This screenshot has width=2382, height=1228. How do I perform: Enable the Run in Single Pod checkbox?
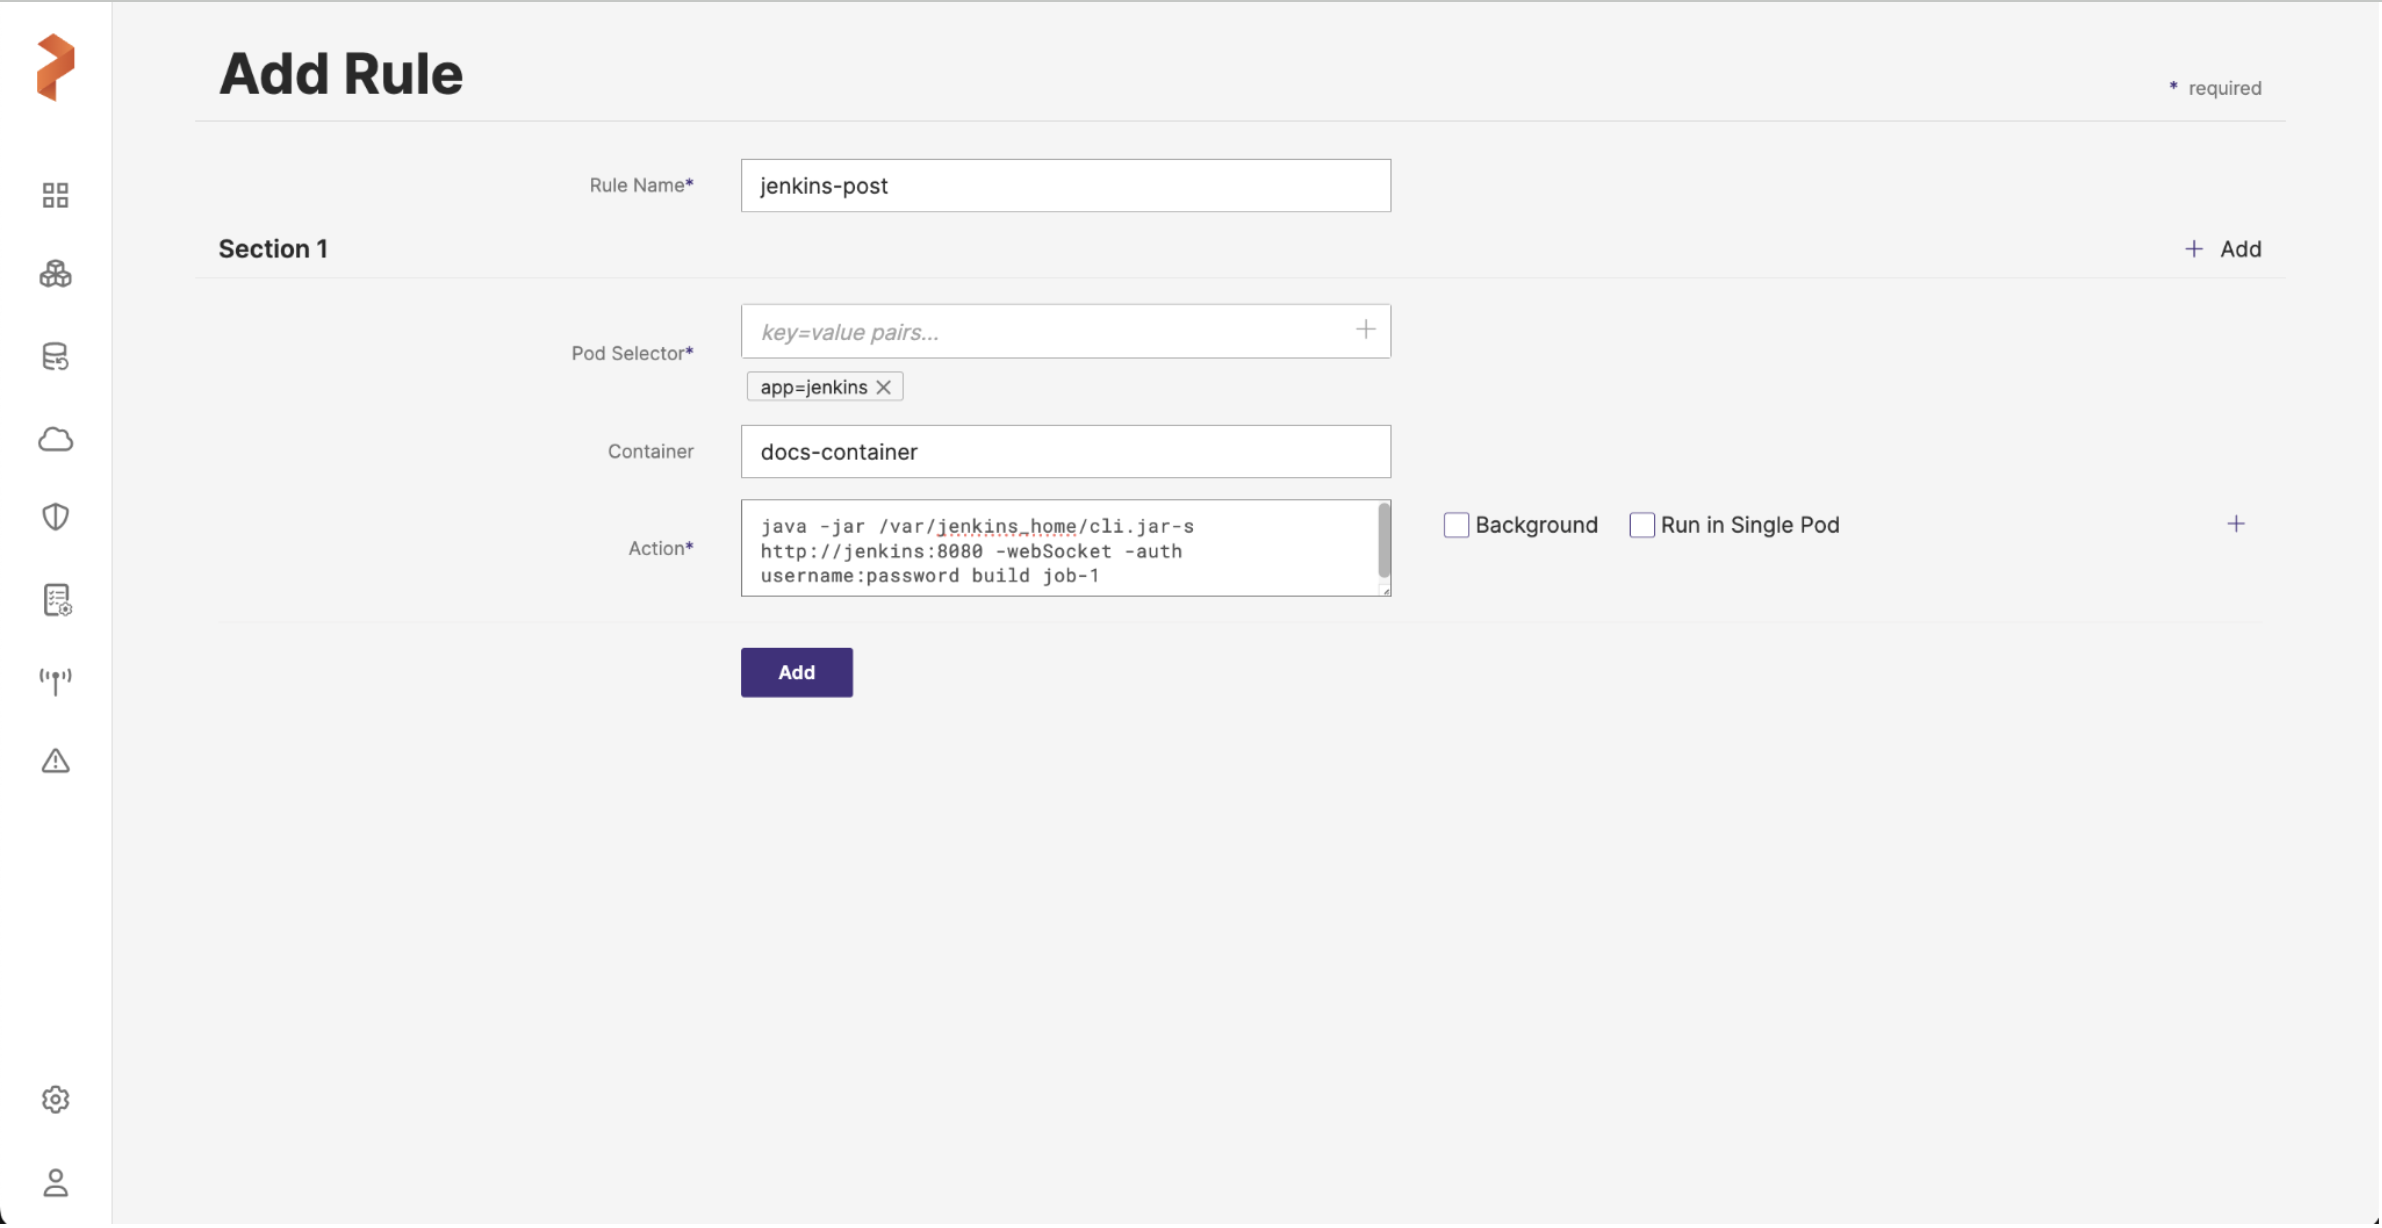tap(1641, 525)
